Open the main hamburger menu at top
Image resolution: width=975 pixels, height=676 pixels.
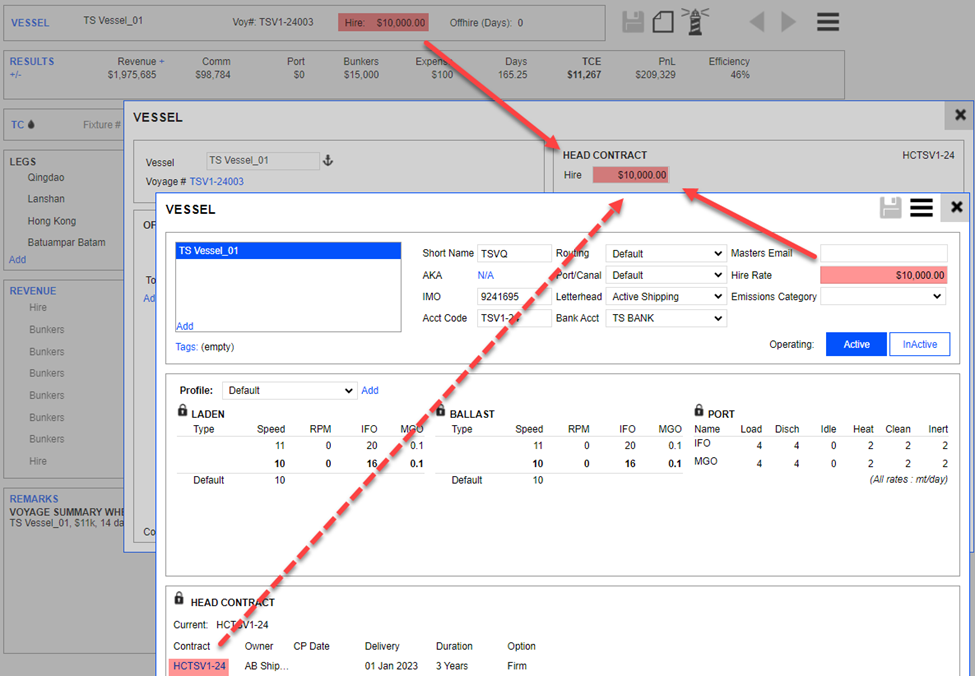point(827,22)
